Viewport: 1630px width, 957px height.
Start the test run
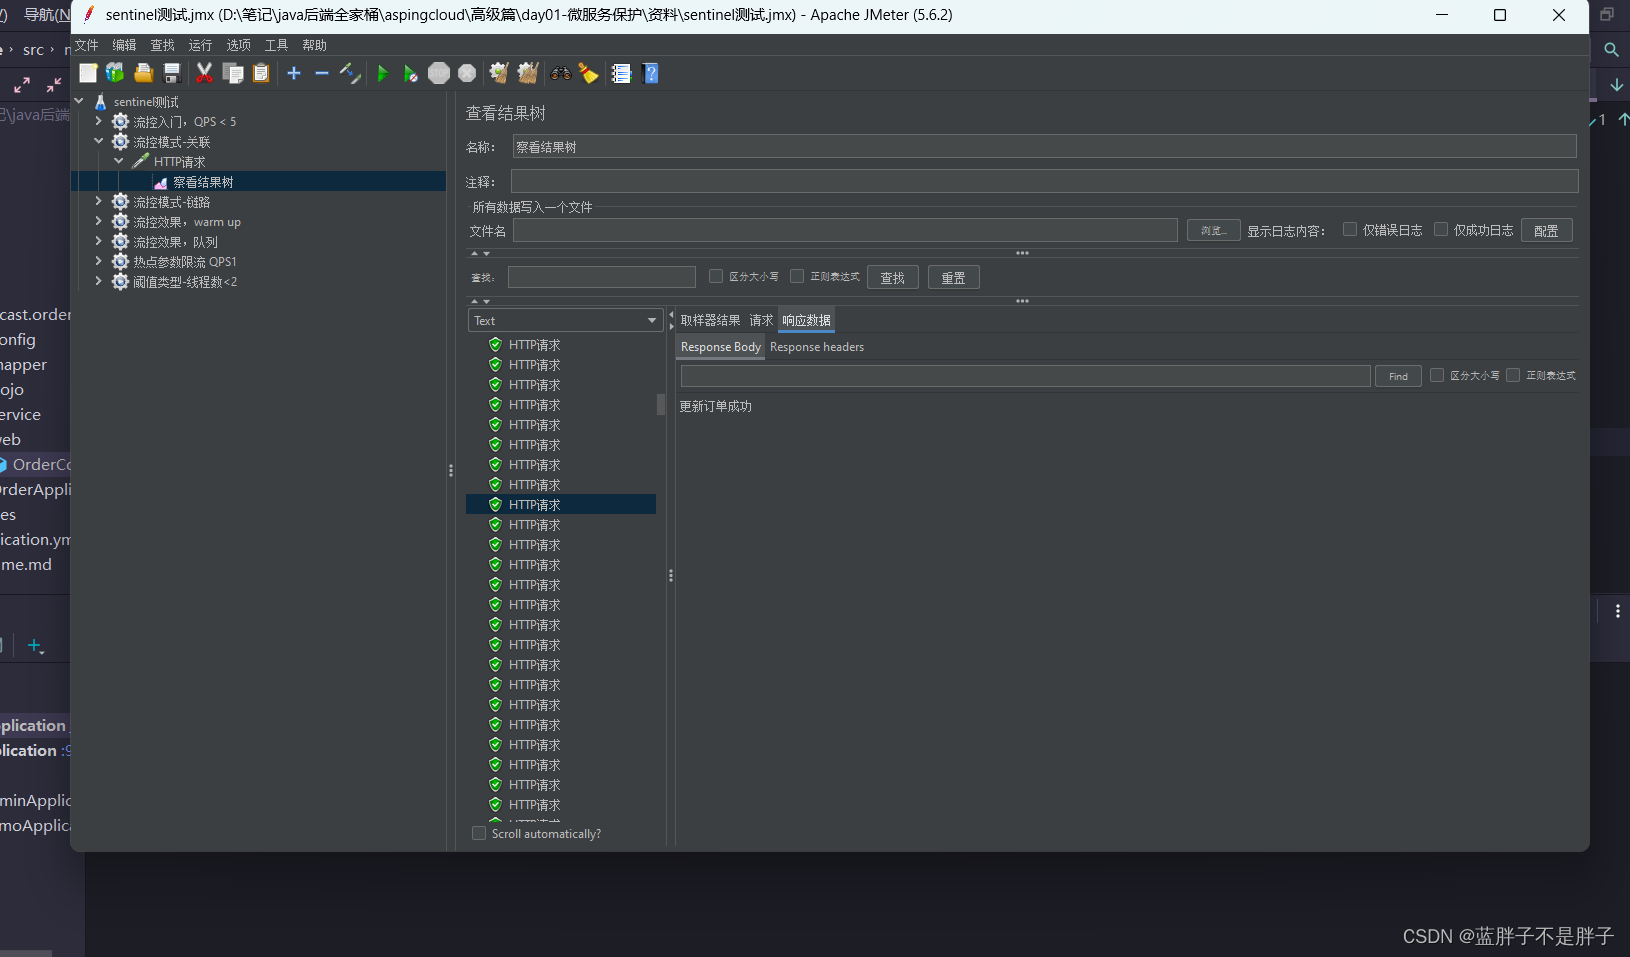[382, 73]
